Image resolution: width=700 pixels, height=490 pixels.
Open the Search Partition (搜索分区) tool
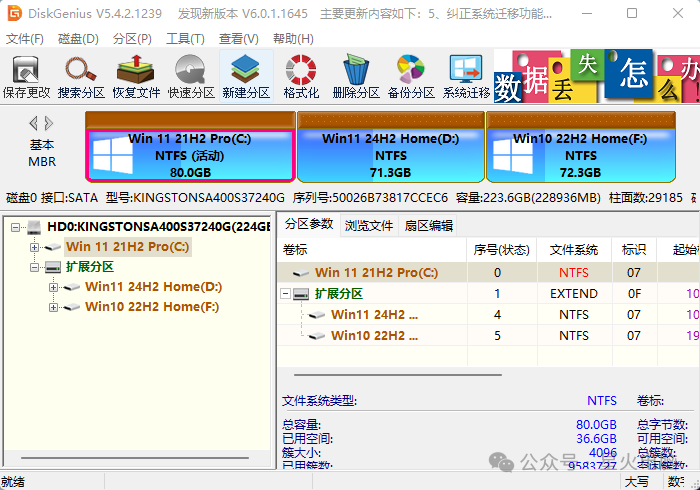(81, 76)
